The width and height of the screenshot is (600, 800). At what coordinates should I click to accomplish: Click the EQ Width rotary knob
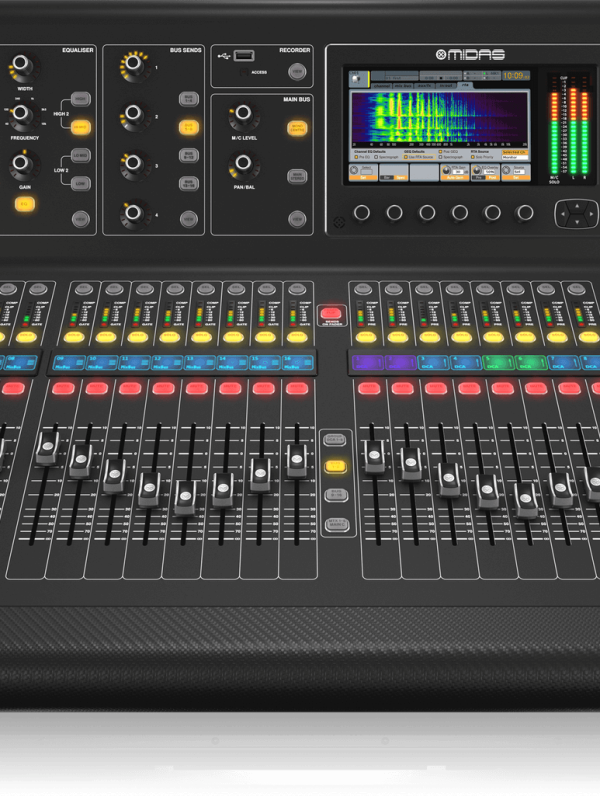pos(20,64)
